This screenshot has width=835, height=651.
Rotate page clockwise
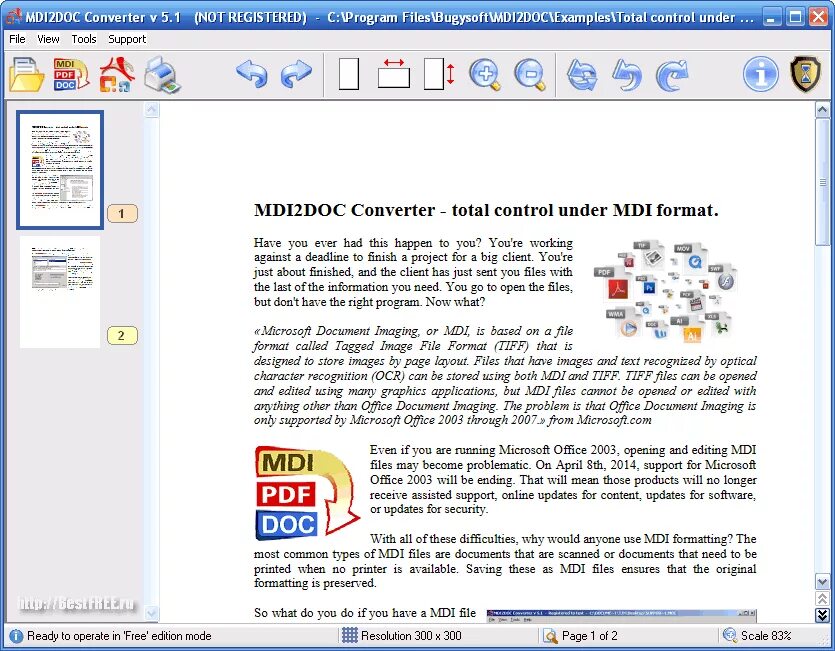click(672, 75)
